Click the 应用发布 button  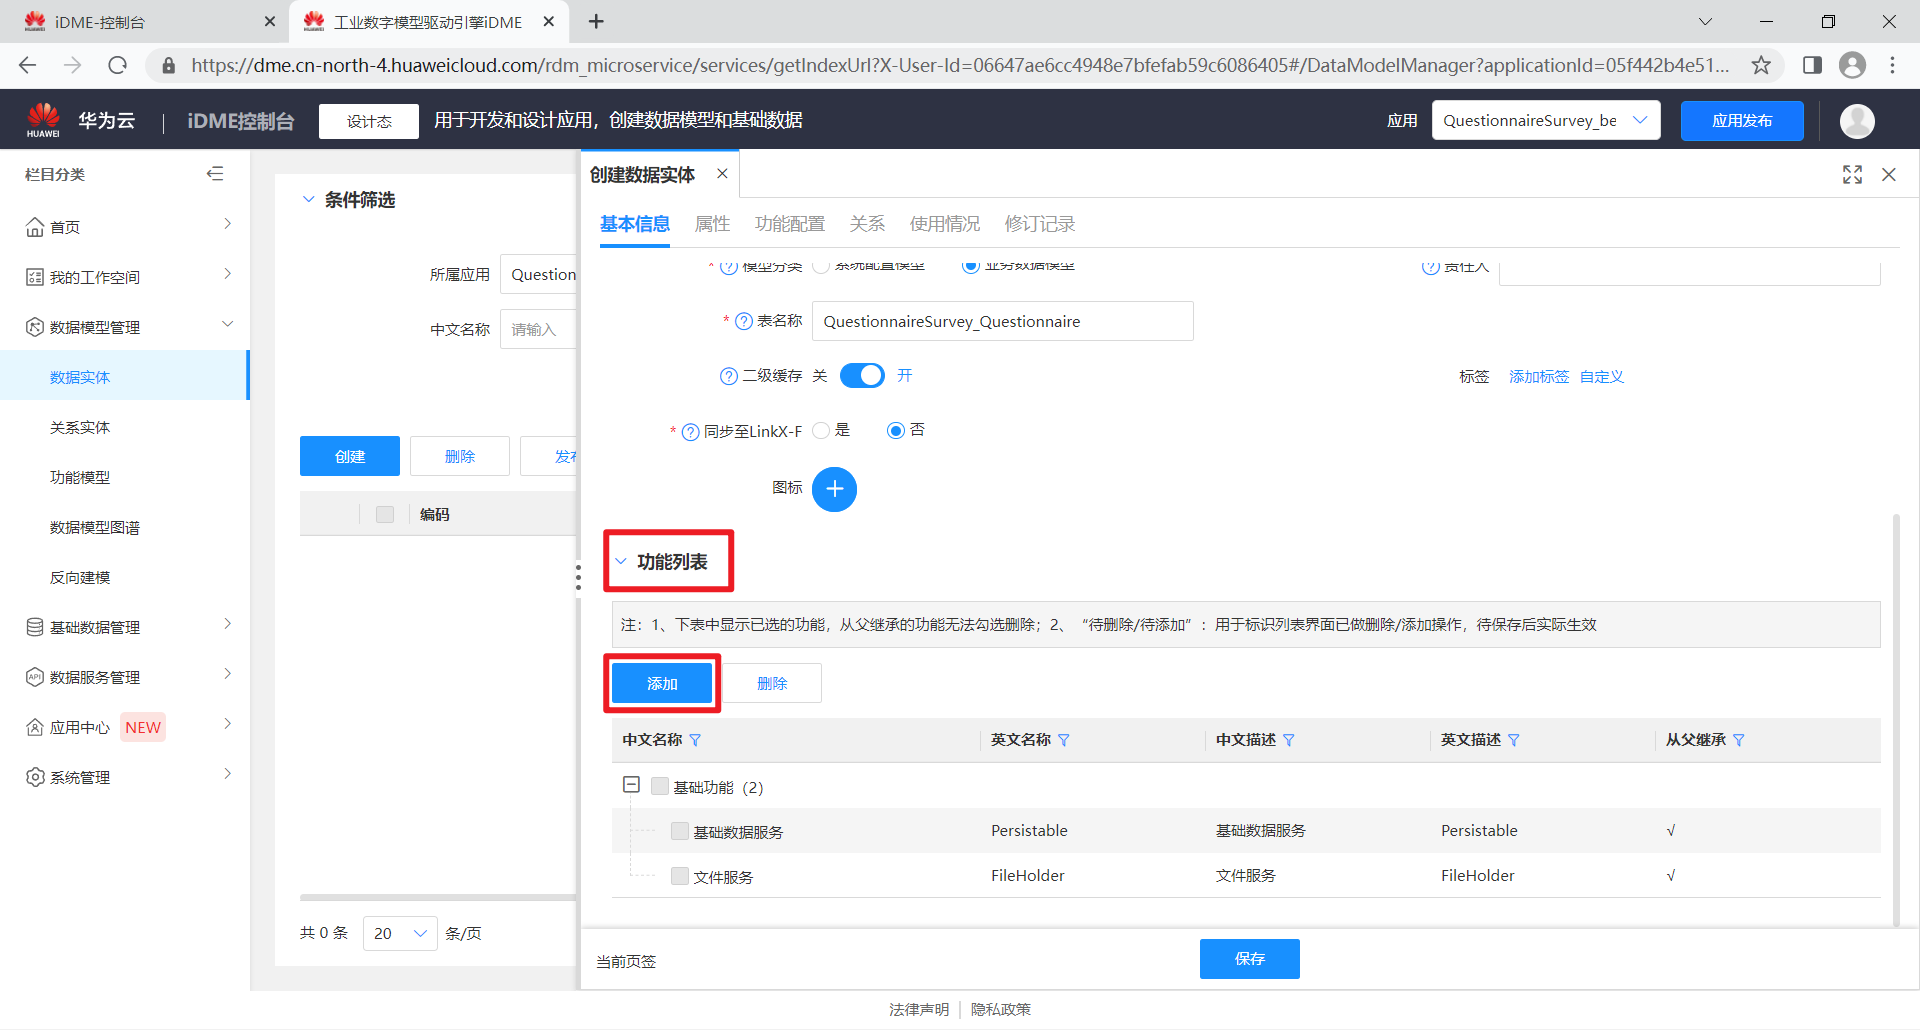tap(1742, 121)
